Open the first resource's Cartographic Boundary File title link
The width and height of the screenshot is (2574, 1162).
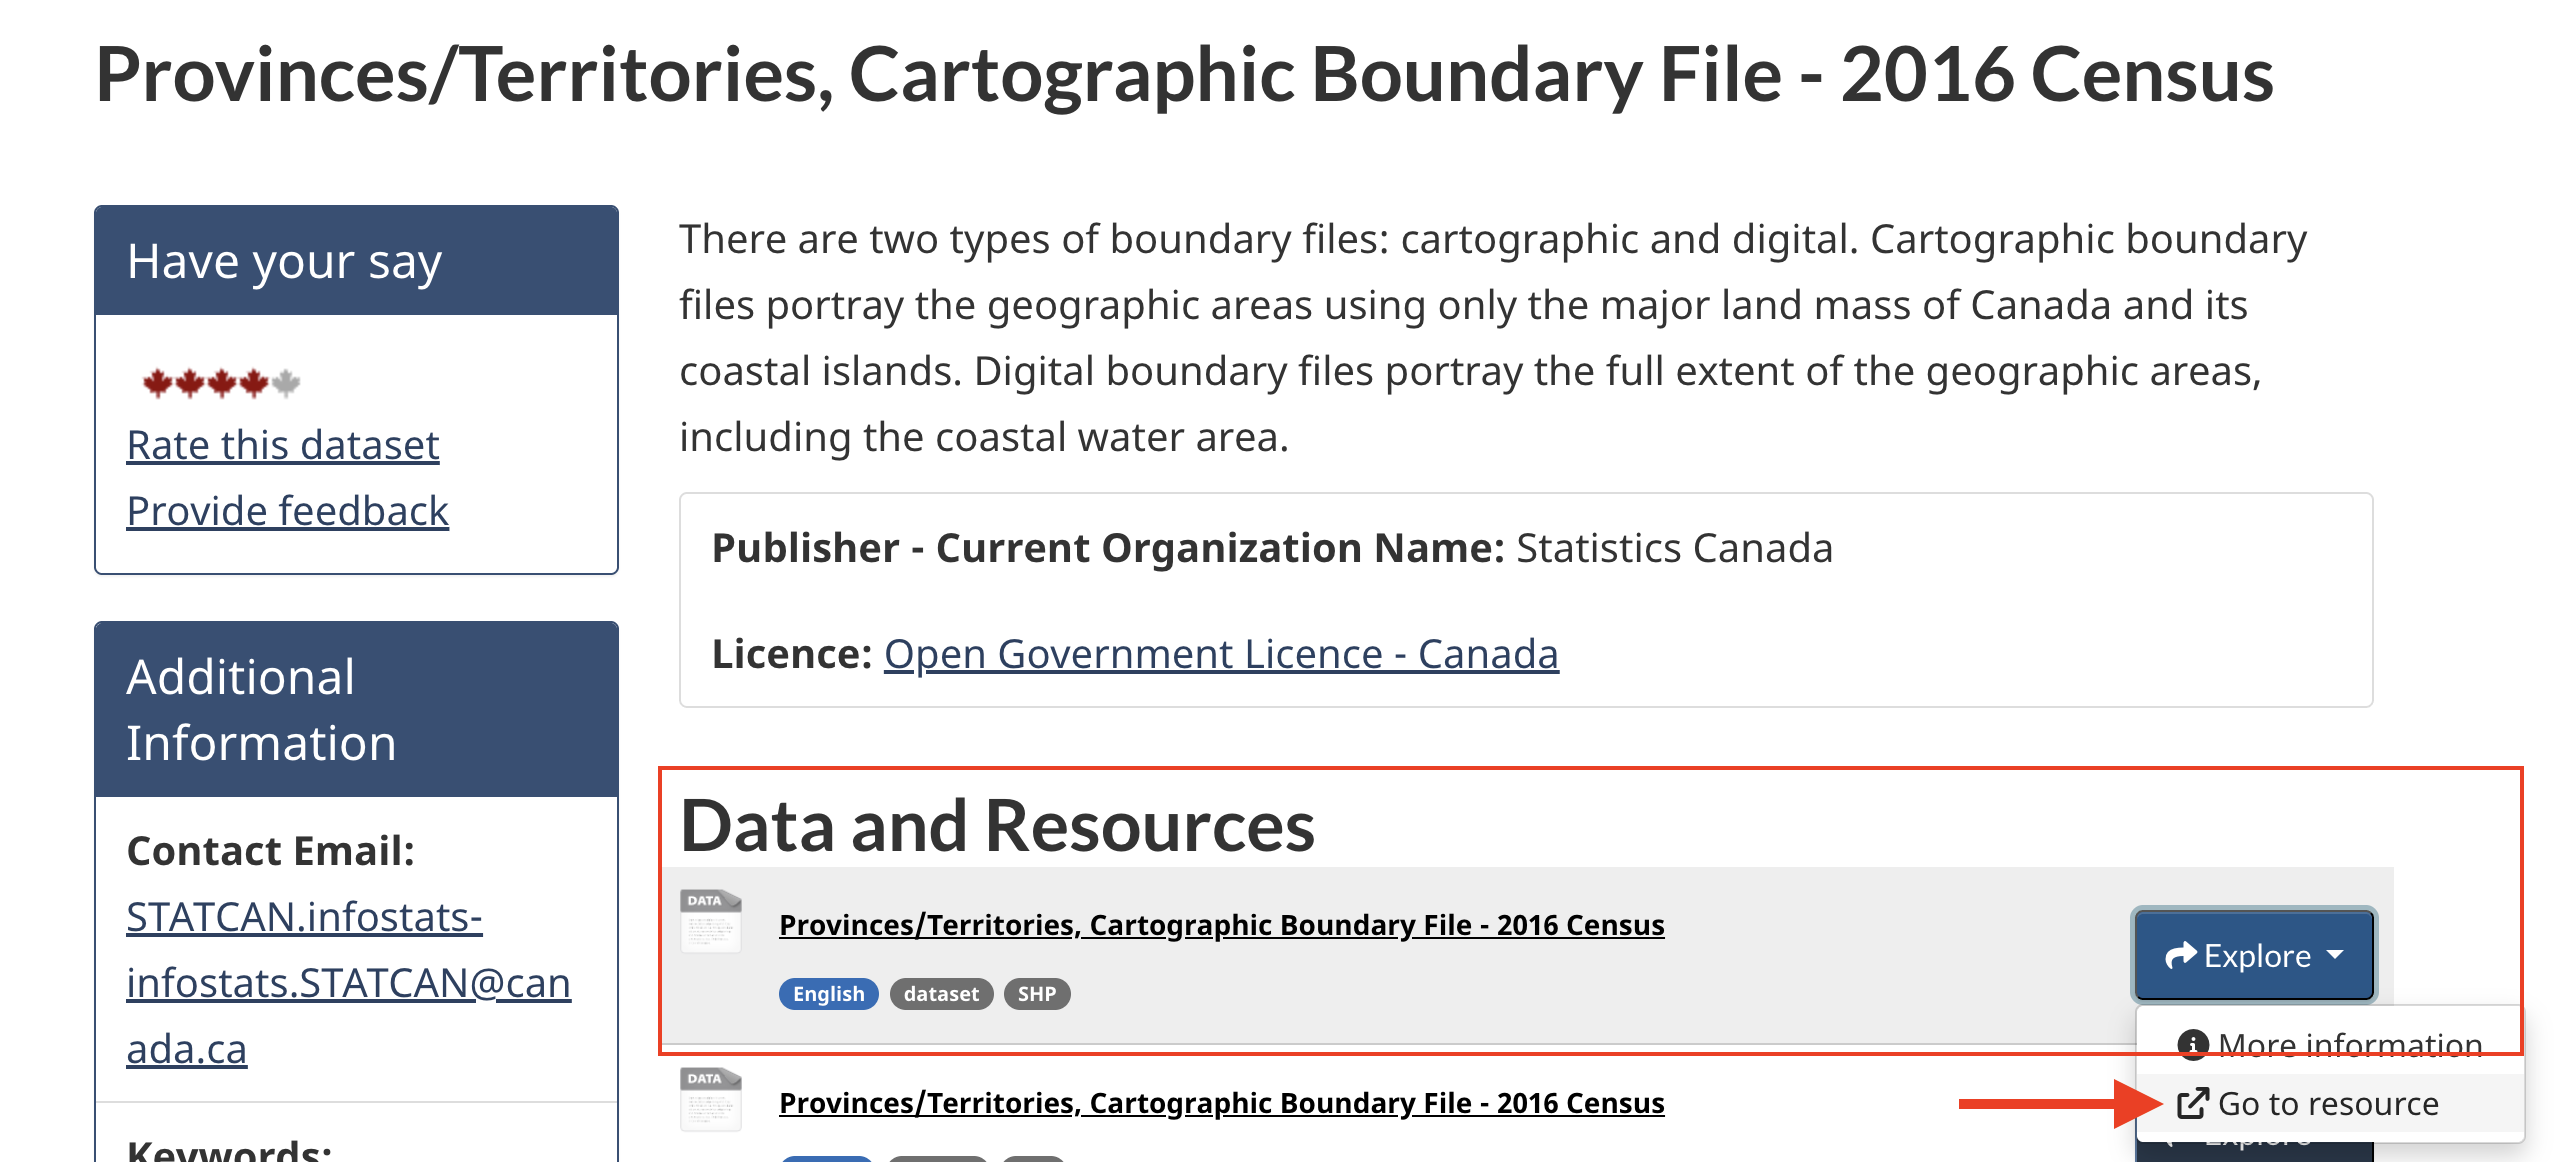point(1221,925)
